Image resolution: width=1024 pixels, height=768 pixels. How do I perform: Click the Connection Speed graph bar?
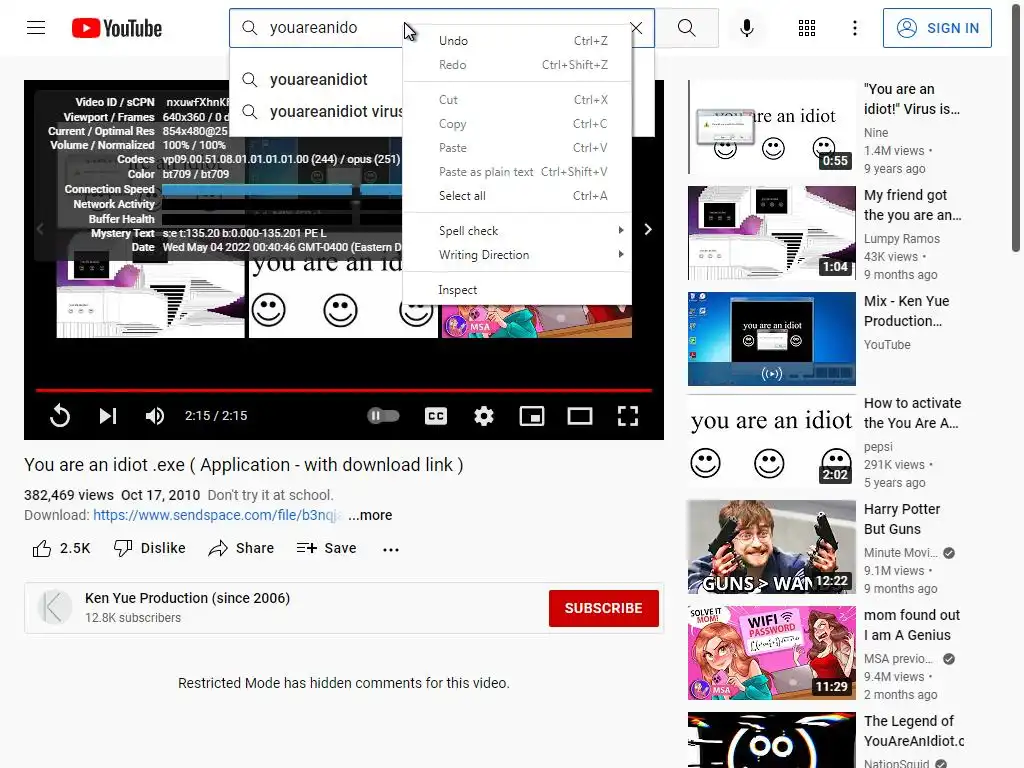click(x=281, y=189)
